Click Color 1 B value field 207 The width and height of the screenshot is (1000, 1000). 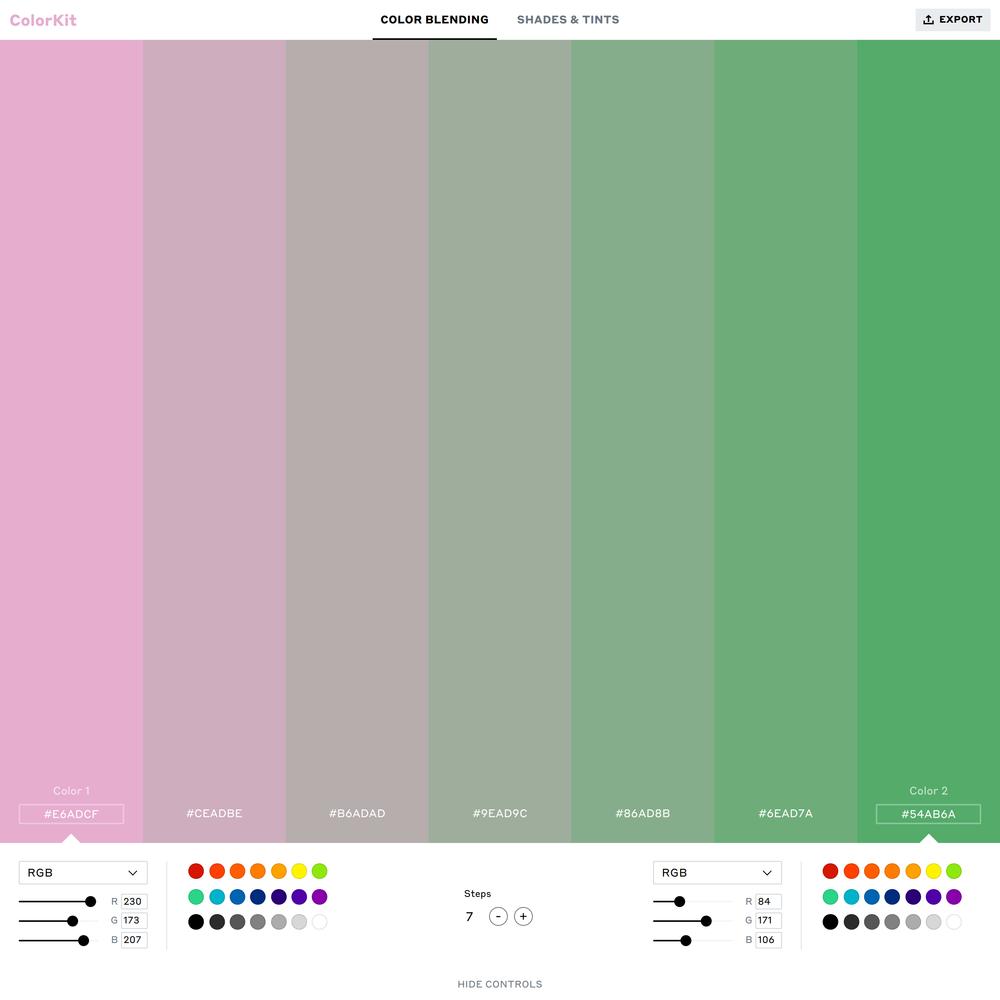coord(134,939)
